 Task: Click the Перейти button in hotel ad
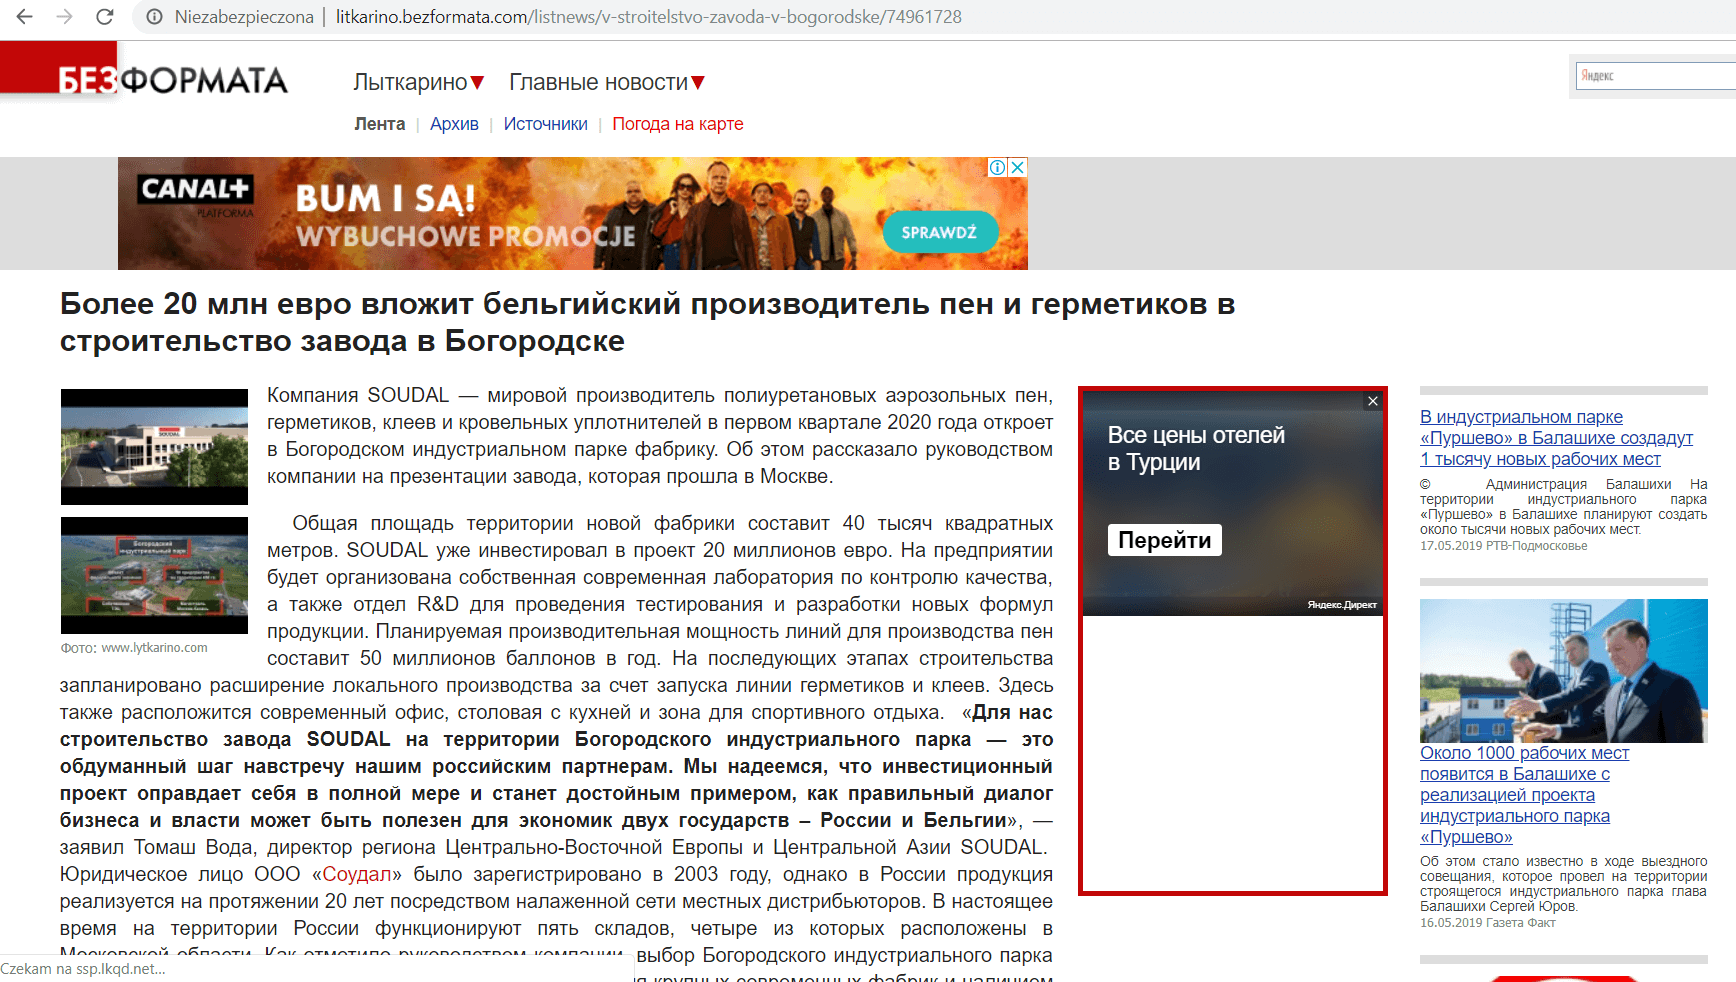(x=1165, y=540)
